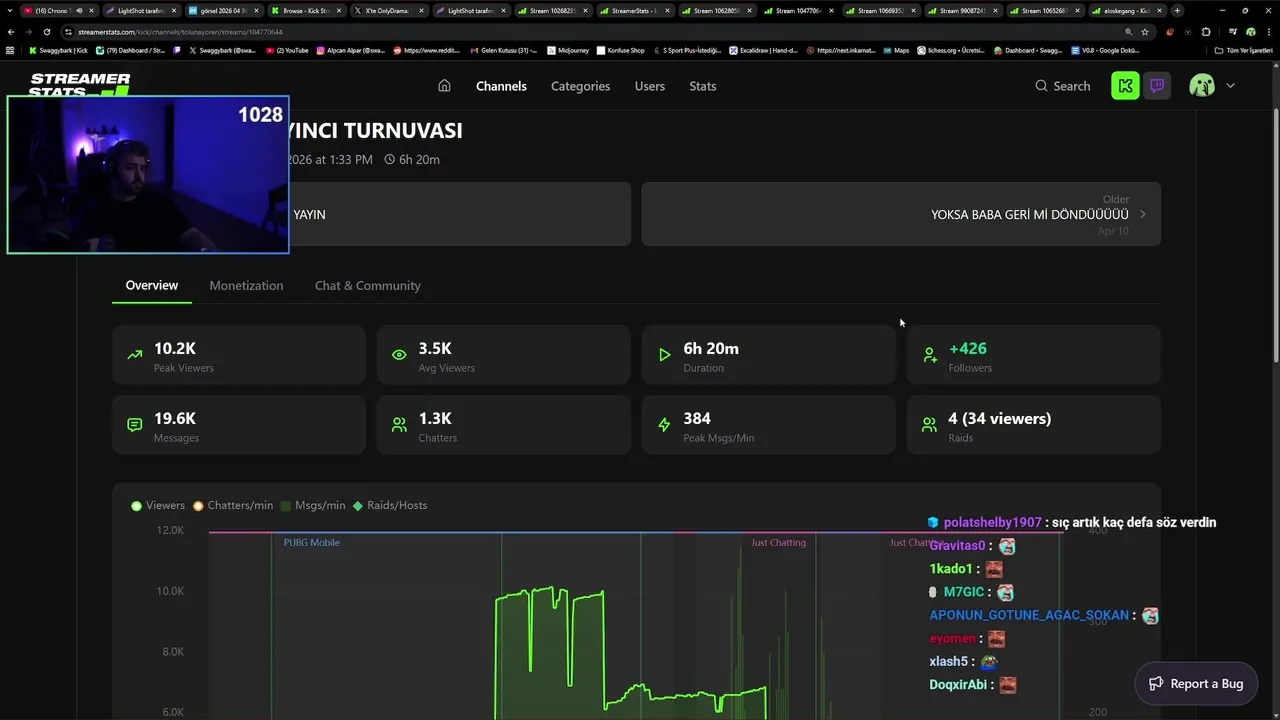Open the Chrome three-dot menu
Viewport: 1280px width, 720px height.
(1267, 31)
